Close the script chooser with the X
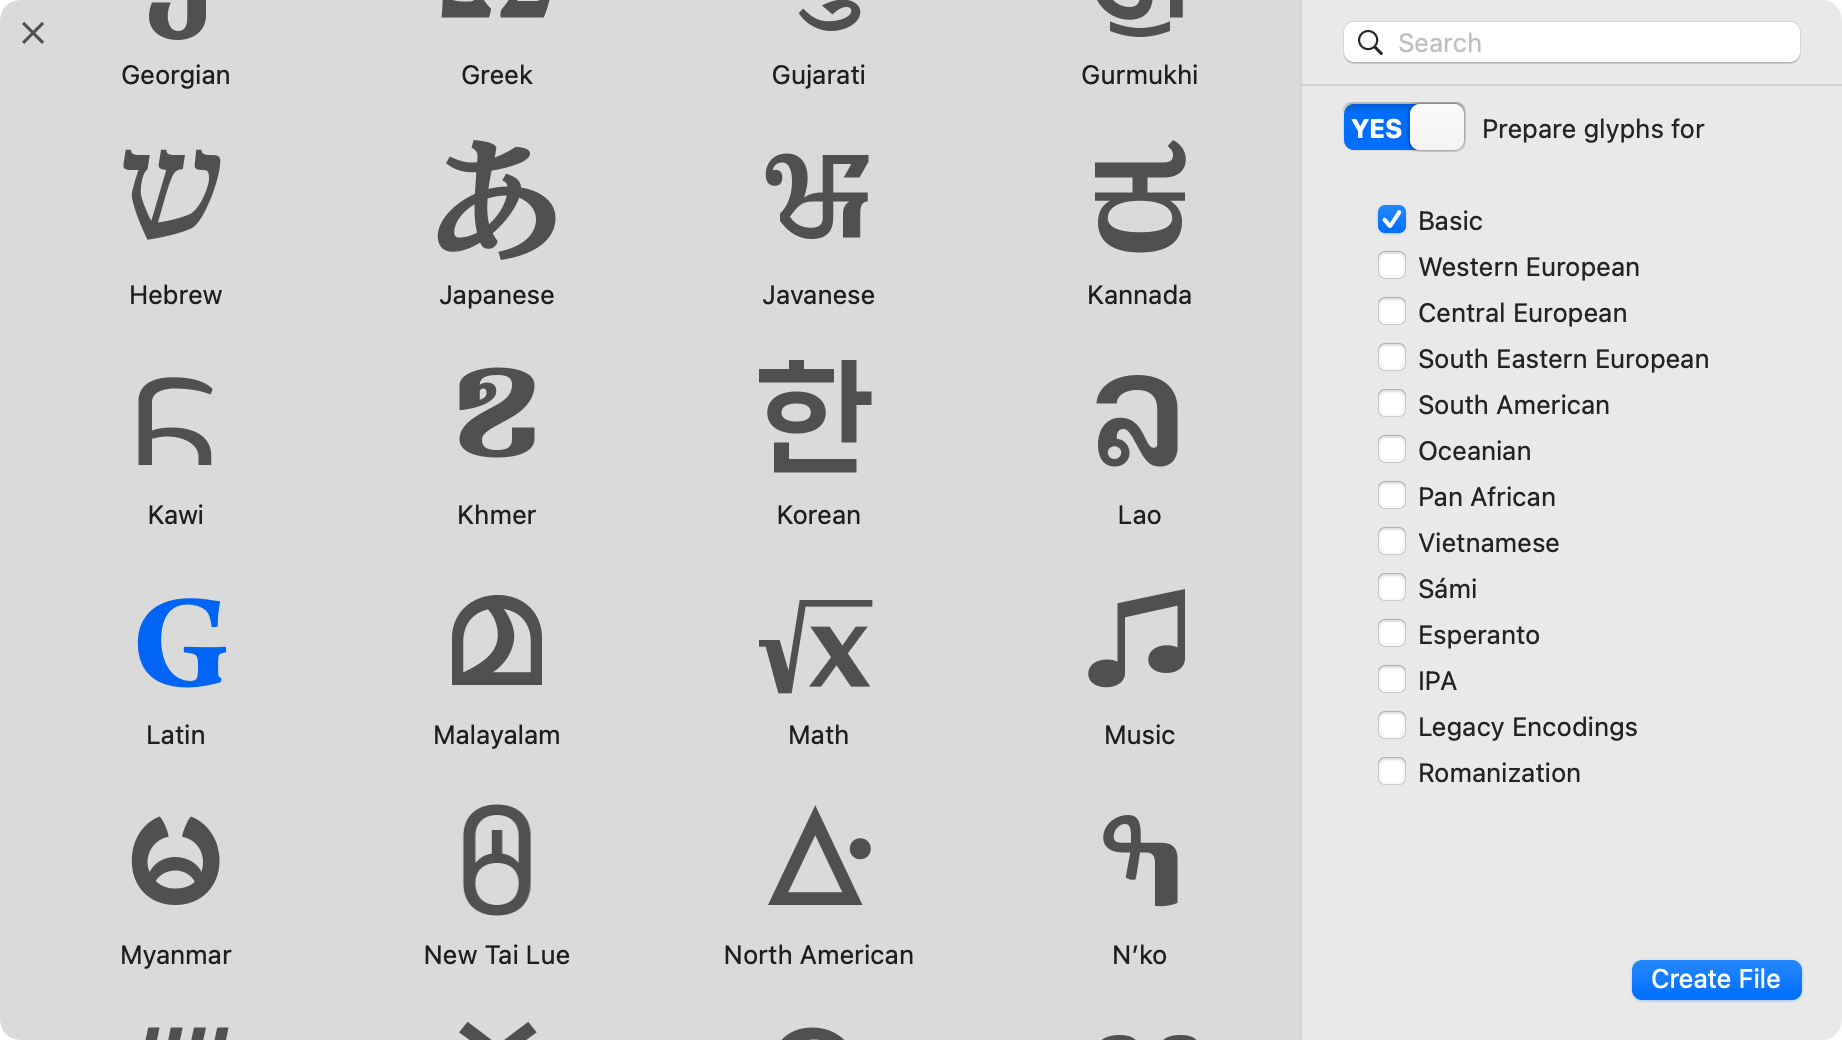 tap(33, 33)
